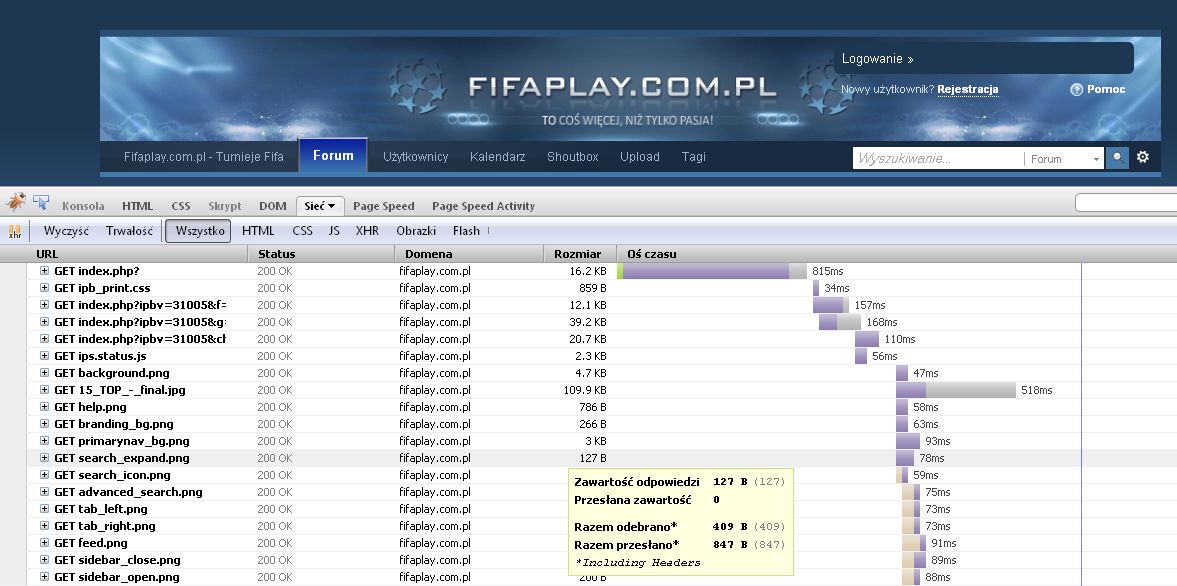Click the Wyszukiwanie search field
Image resolution: width=1177 pixels, height=586 pixels.
pos(938,158)
